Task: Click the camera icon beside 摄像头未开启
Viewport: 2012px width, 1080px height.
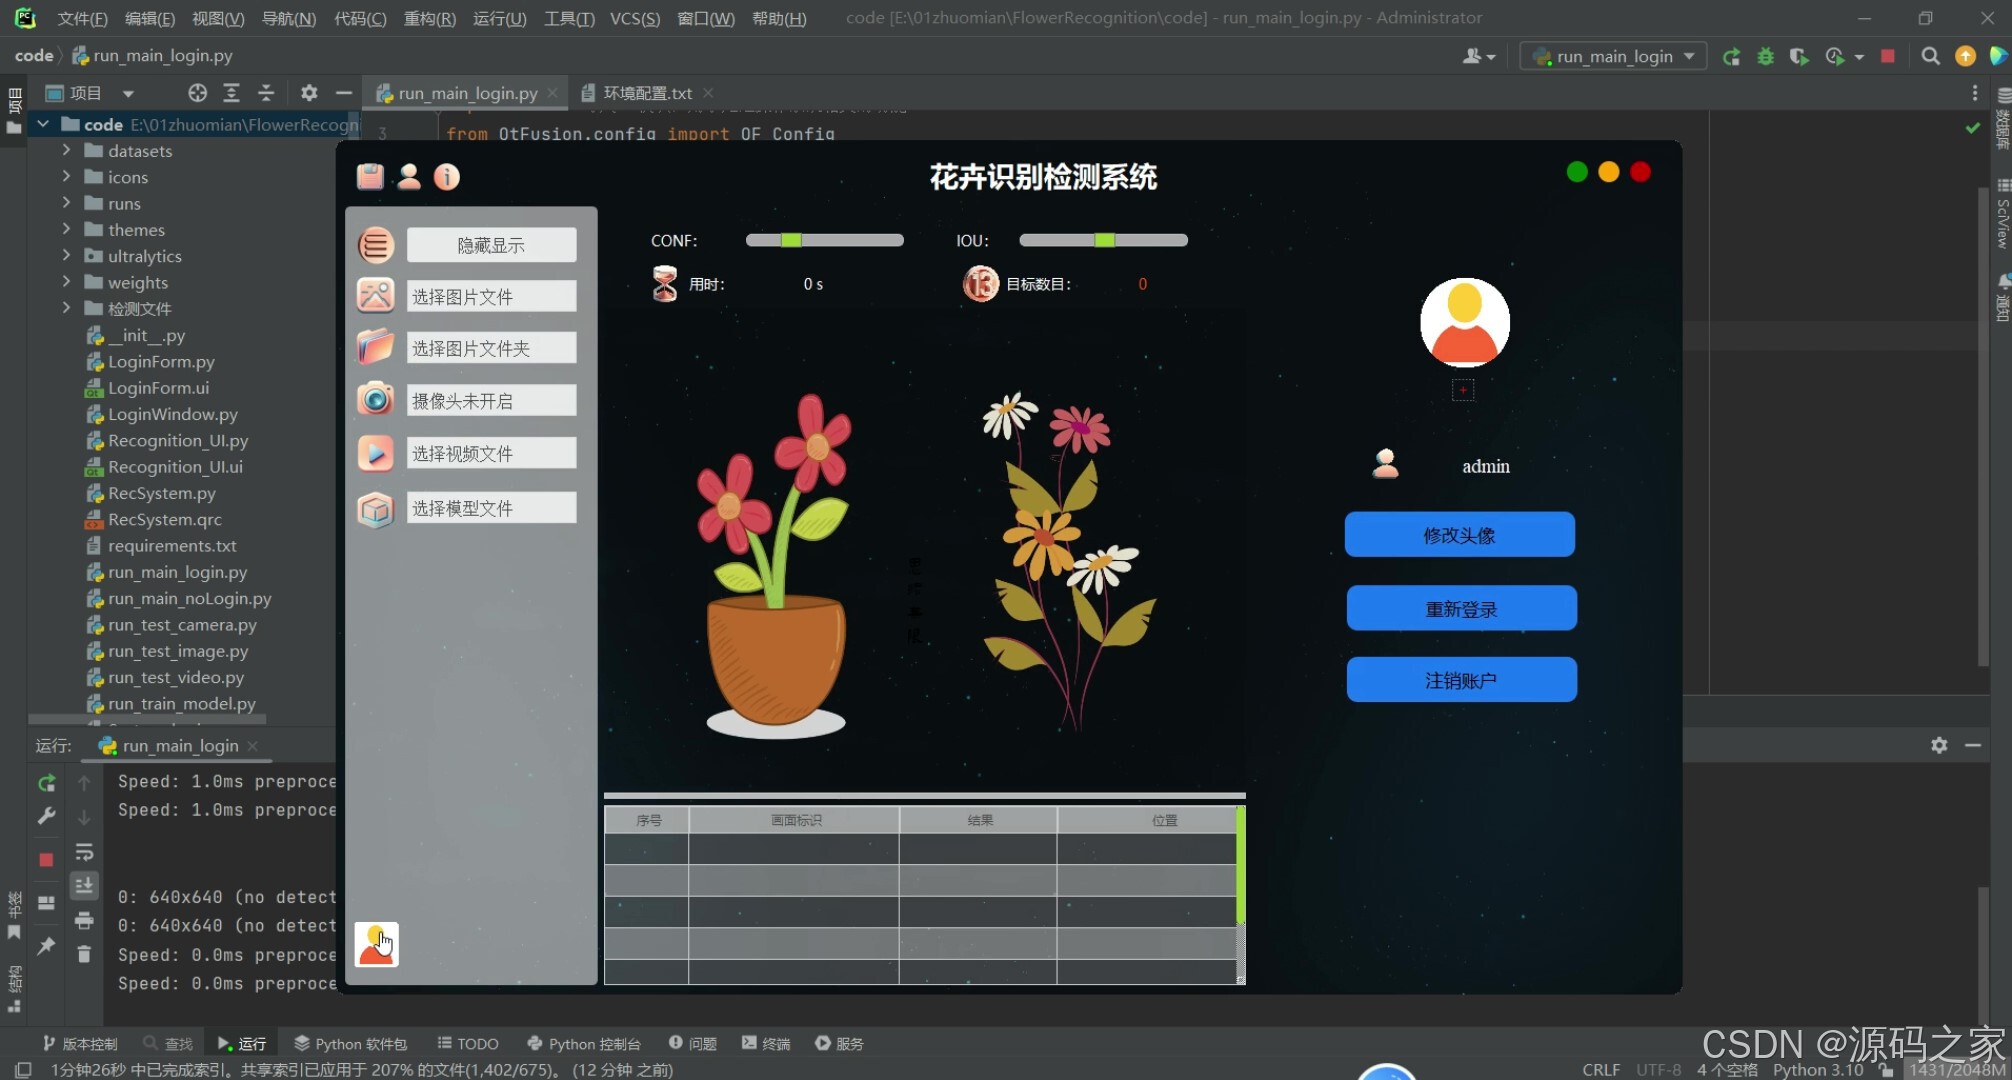Action: coord(375,400)
